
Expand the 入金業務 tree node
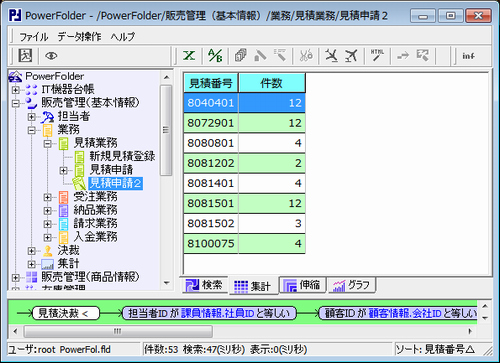pyautogui.click(x=47, y=237)
